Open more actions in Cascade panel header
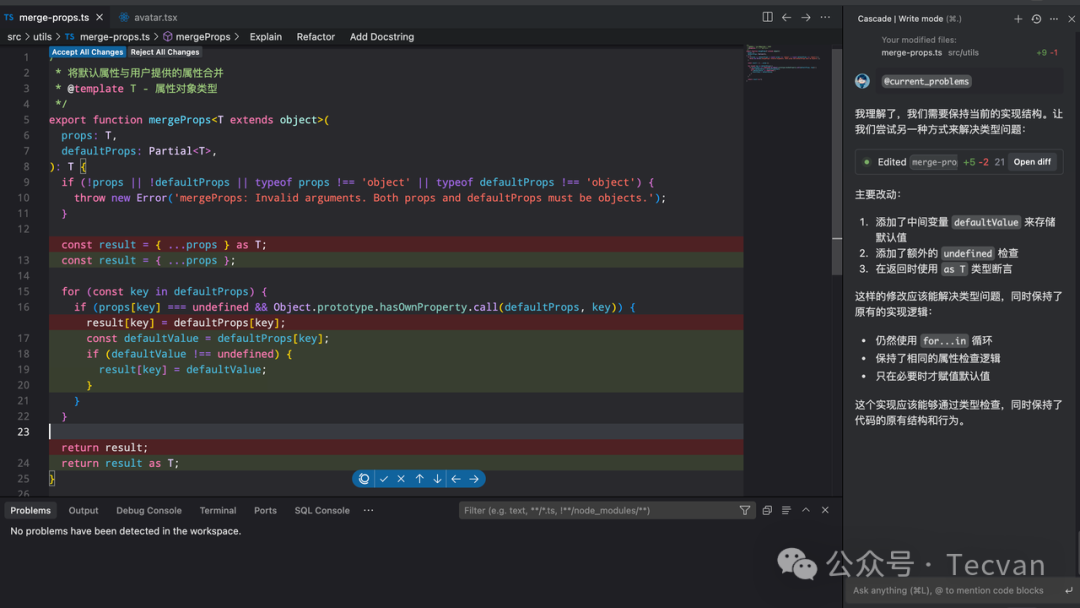Image resolution: width=1080 pixels, height=608 pixels. pos(1054,19)
